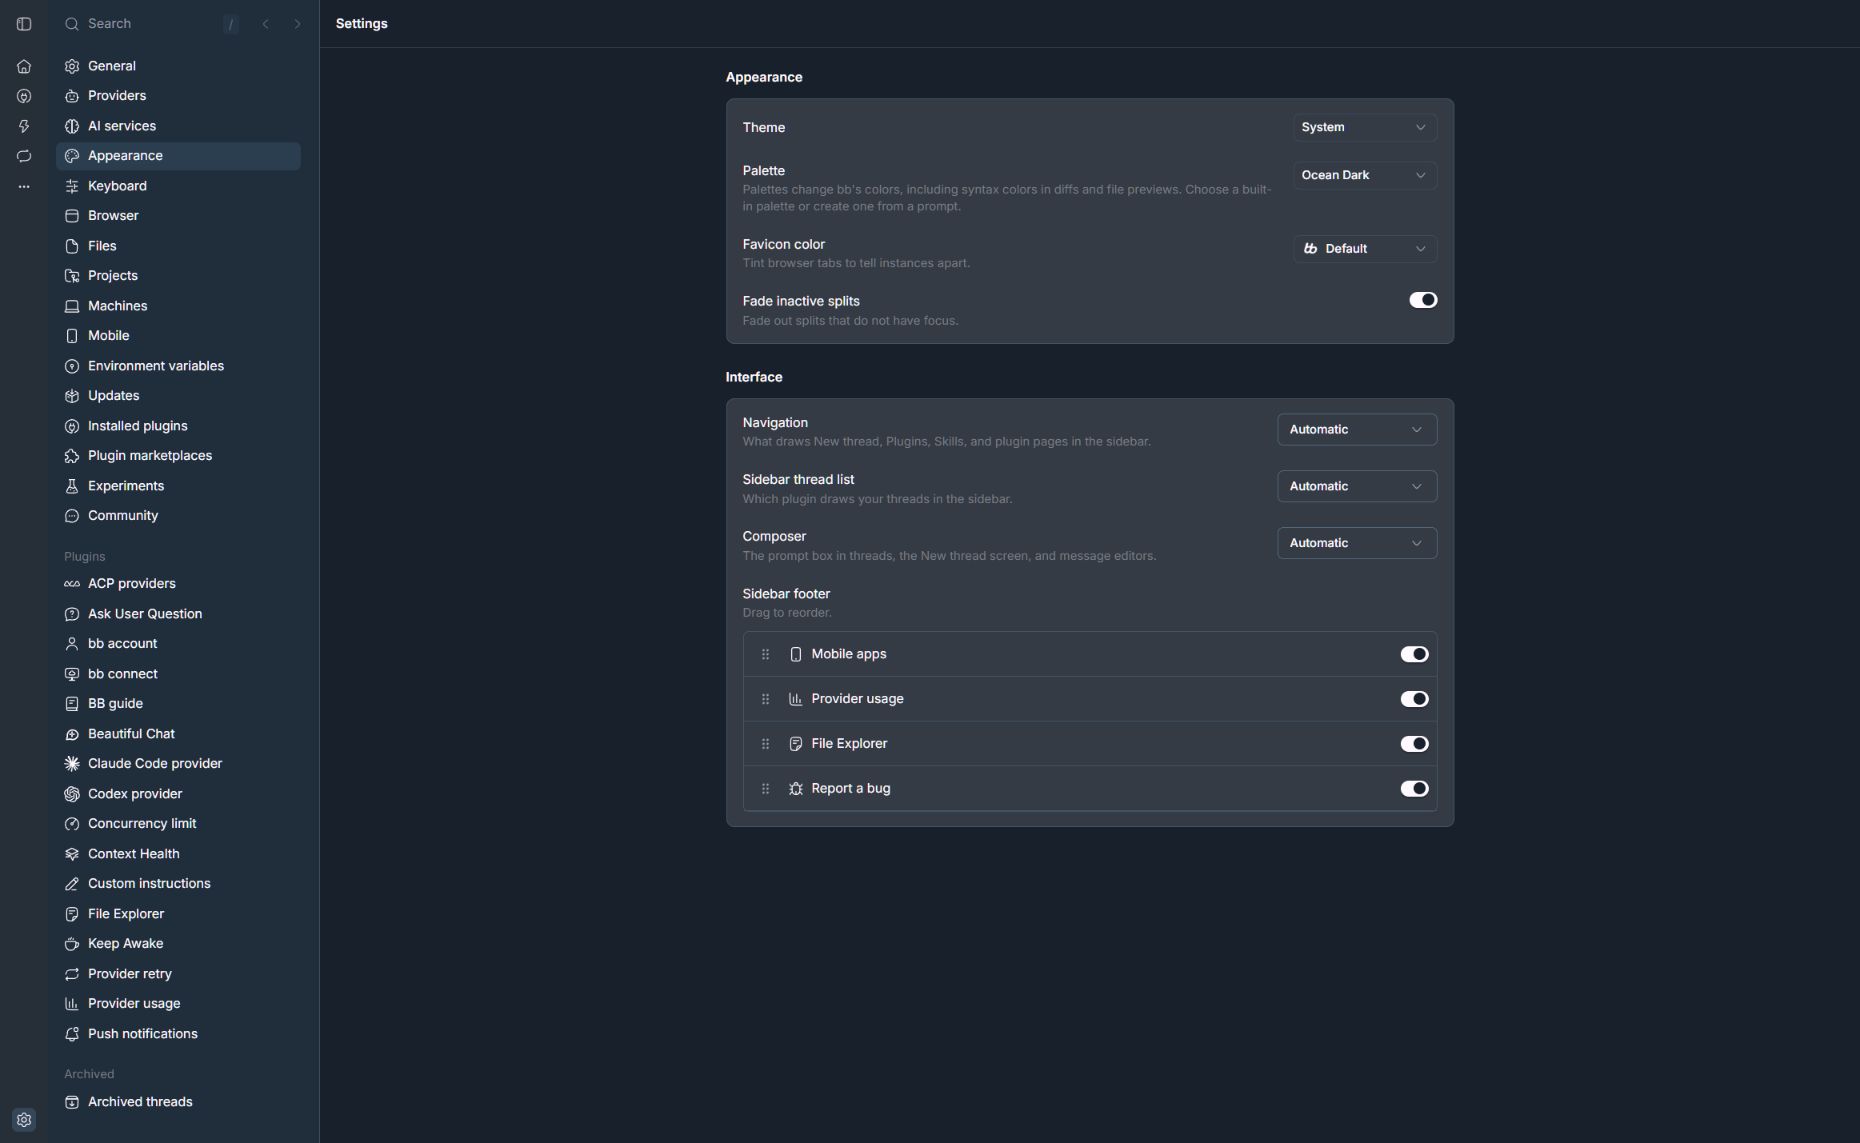Select Providers in settings sidebar
This screenshot has height=1143, width=1860.
pyautogui.click(x=179, y=96)
